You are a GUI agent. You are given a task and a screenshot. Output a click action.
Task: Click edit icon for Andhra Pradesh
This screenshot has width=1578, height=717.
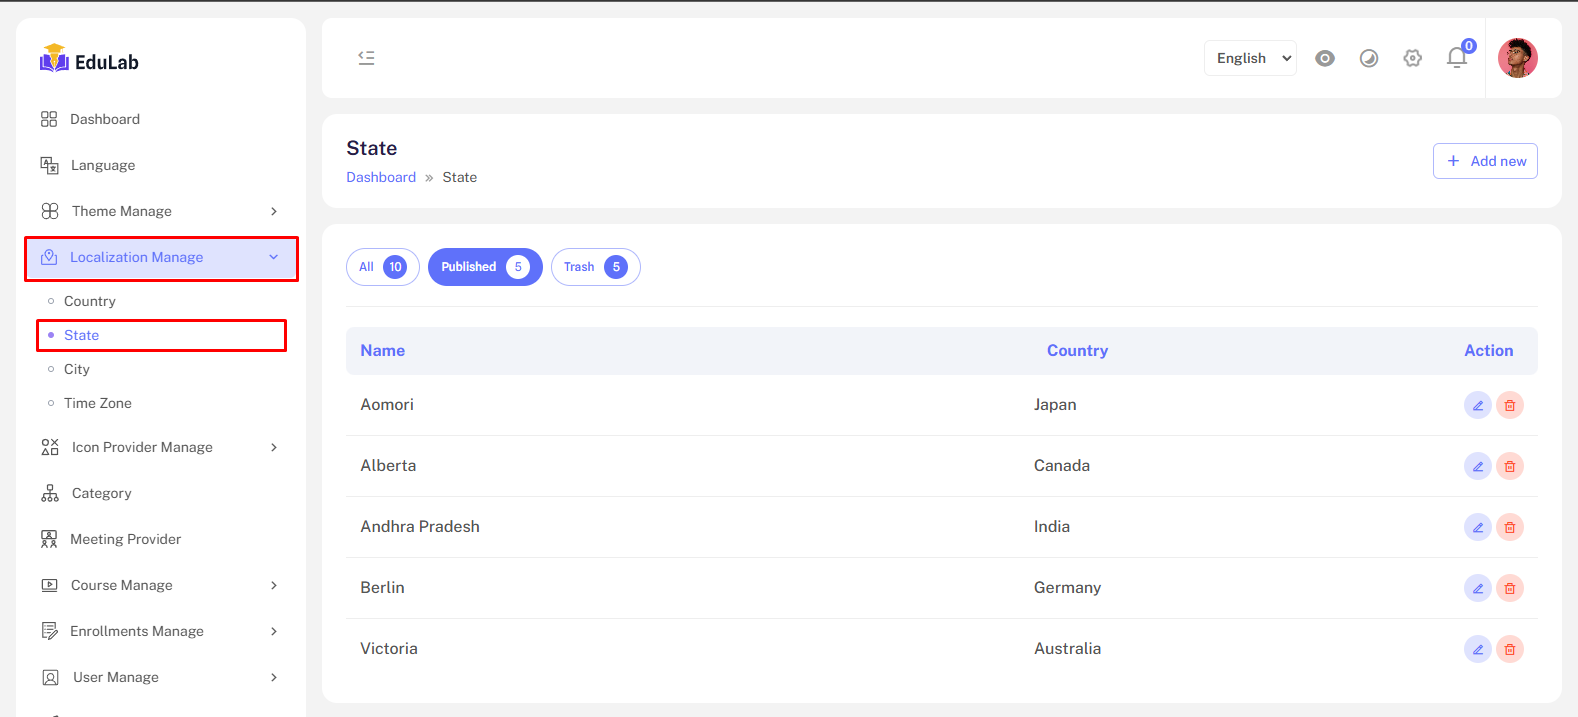1477,527
